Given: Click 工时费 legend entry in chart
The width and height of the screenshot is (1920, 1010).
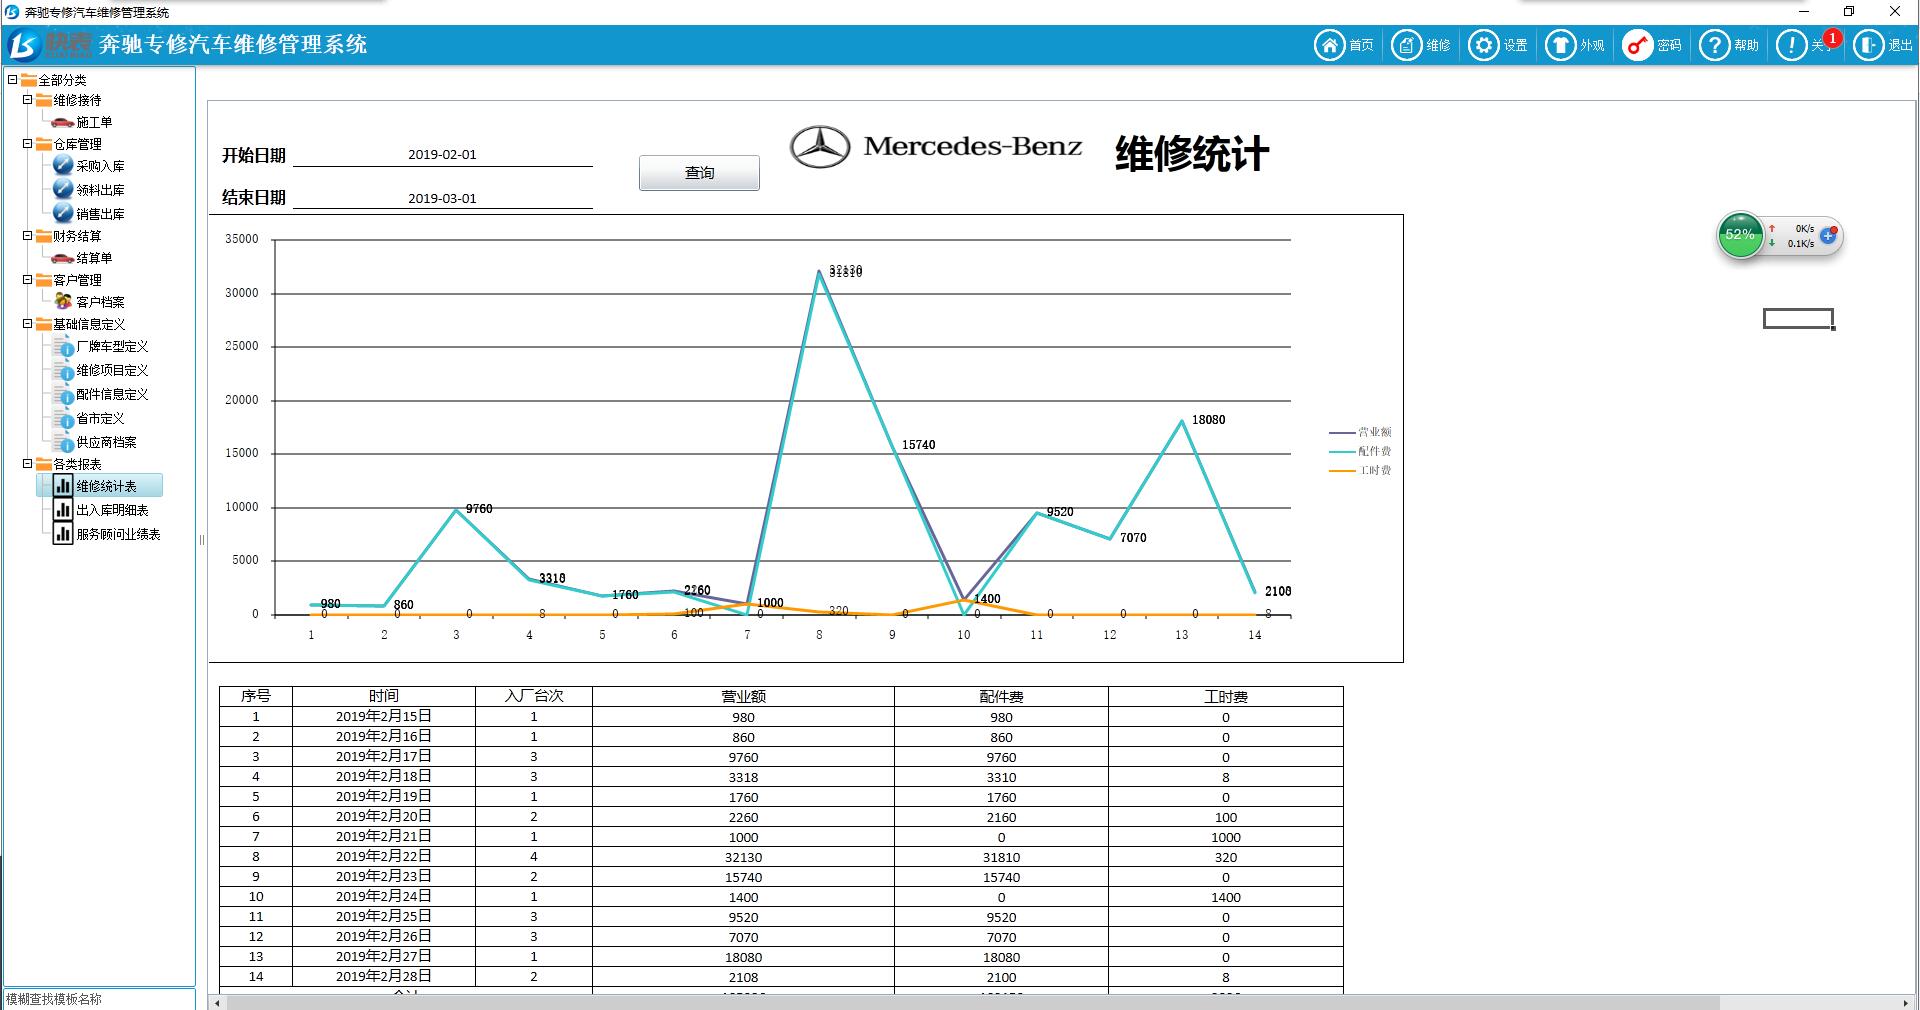Looking at the screenshot, I should (x=1360, y=470).
